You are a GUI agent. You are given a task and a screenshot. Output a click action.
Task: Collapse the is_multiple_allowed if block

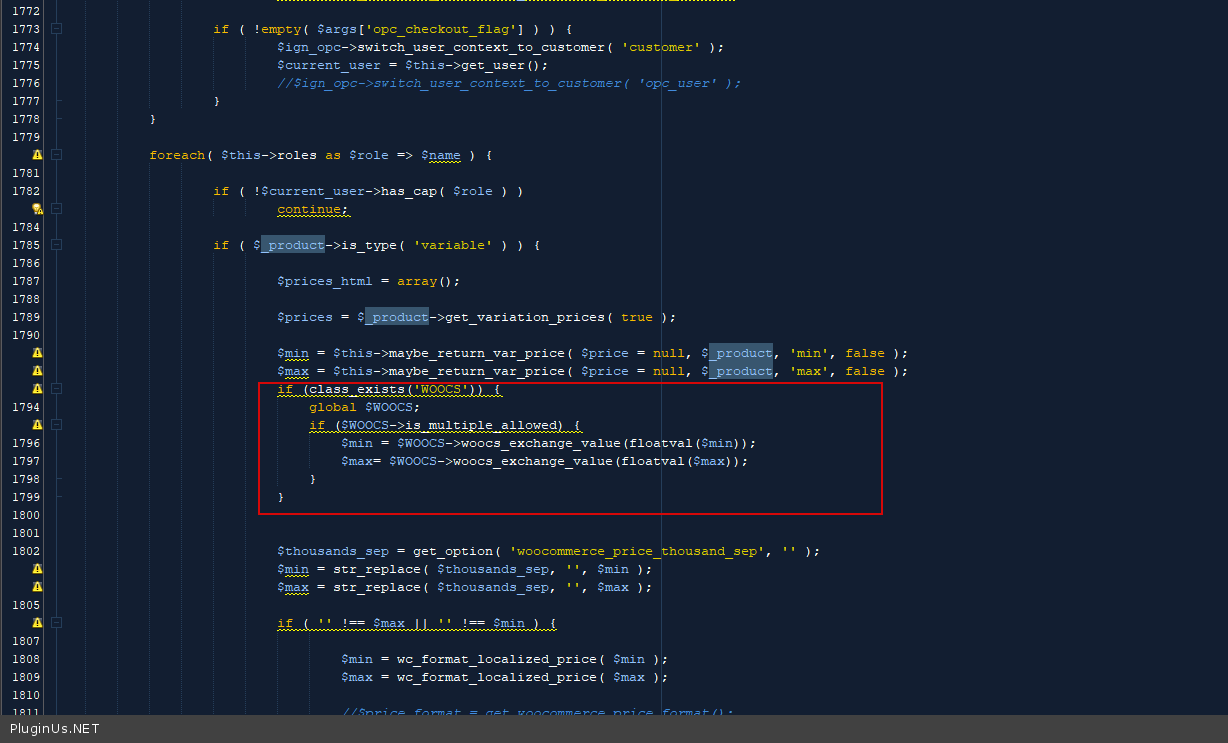pyautogui.click(x=56, y=425)
